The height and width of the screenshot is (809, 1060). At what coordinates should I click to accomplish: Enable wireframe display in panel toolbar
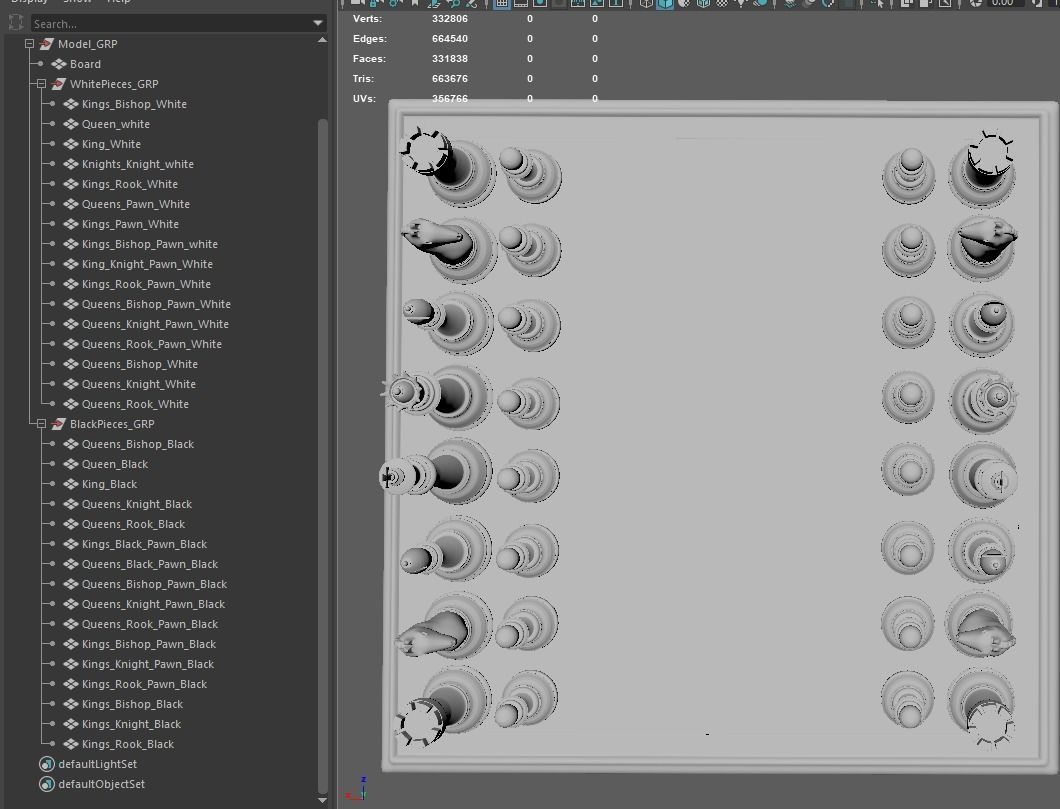[646, 3]
